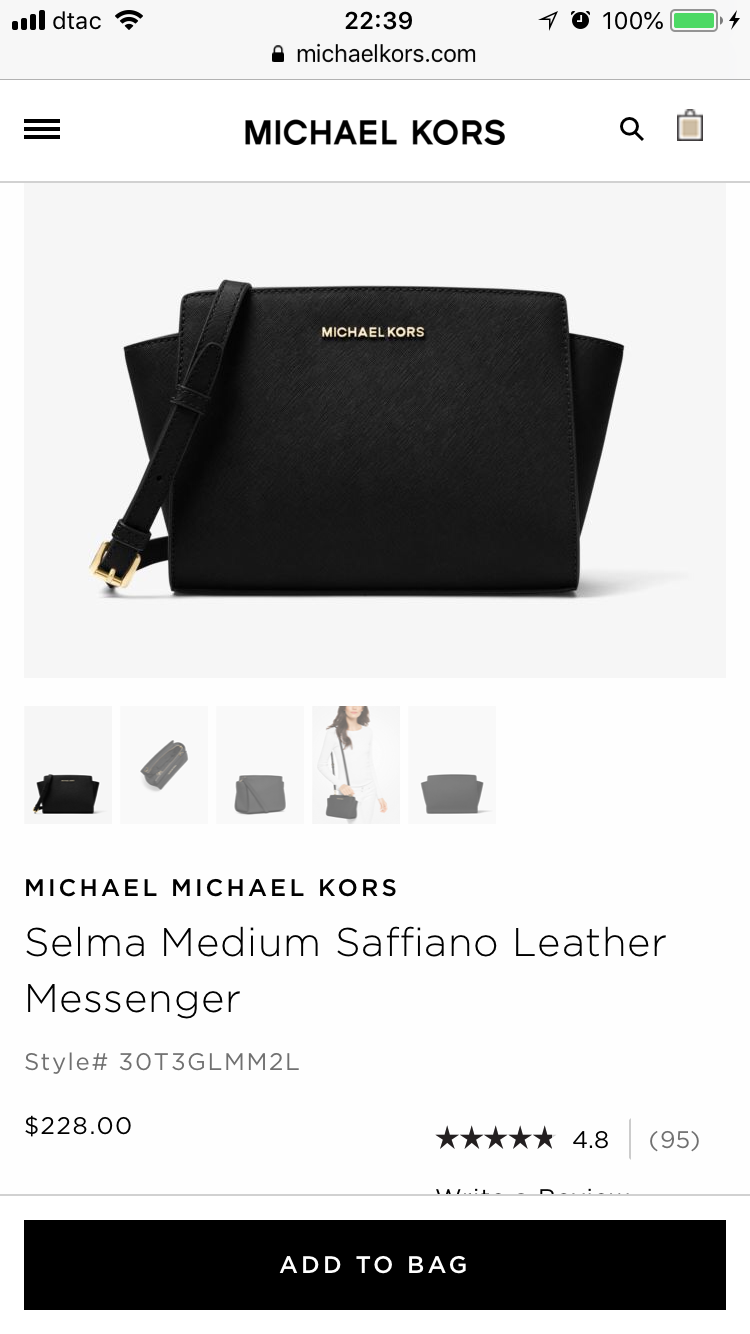750x1334 pixels.
Task: Tap the search magnifier icon
Action: click(632, 129)
